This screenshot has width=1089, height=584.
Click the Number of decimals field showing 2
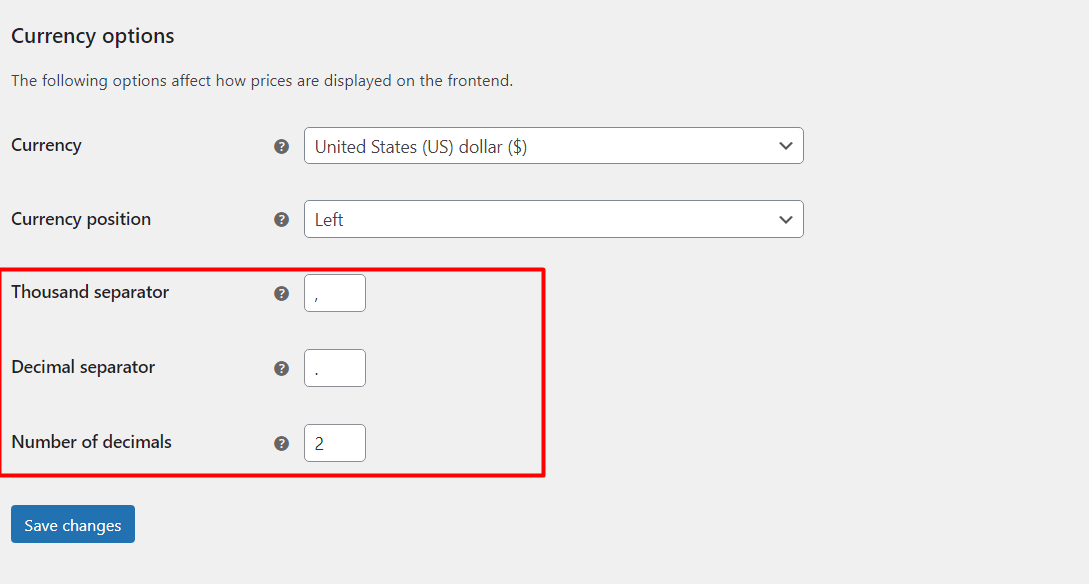(335, 443)
